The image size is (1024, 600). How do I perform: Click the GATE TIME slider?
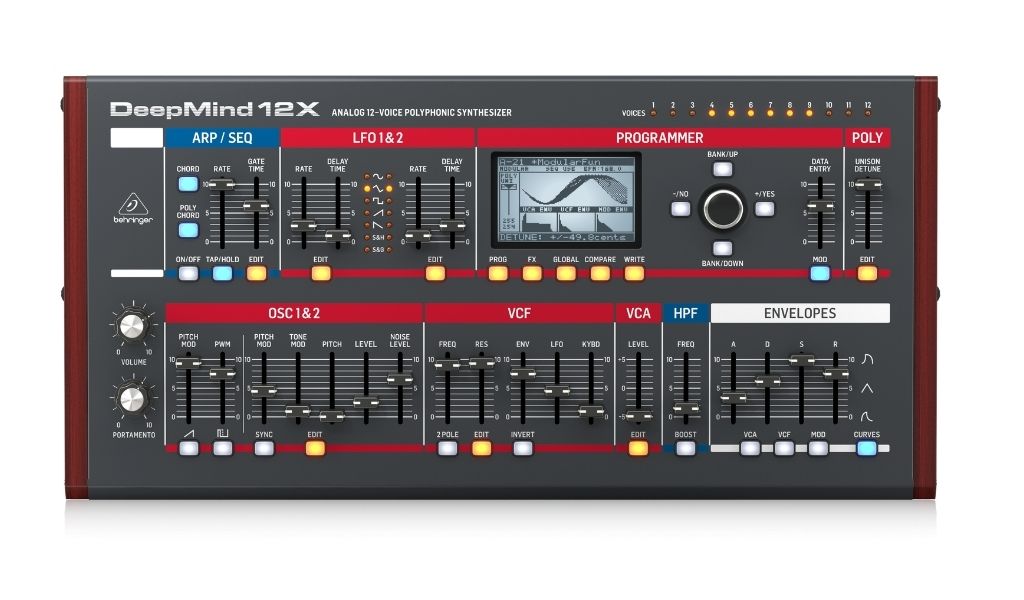coord(256,212)
